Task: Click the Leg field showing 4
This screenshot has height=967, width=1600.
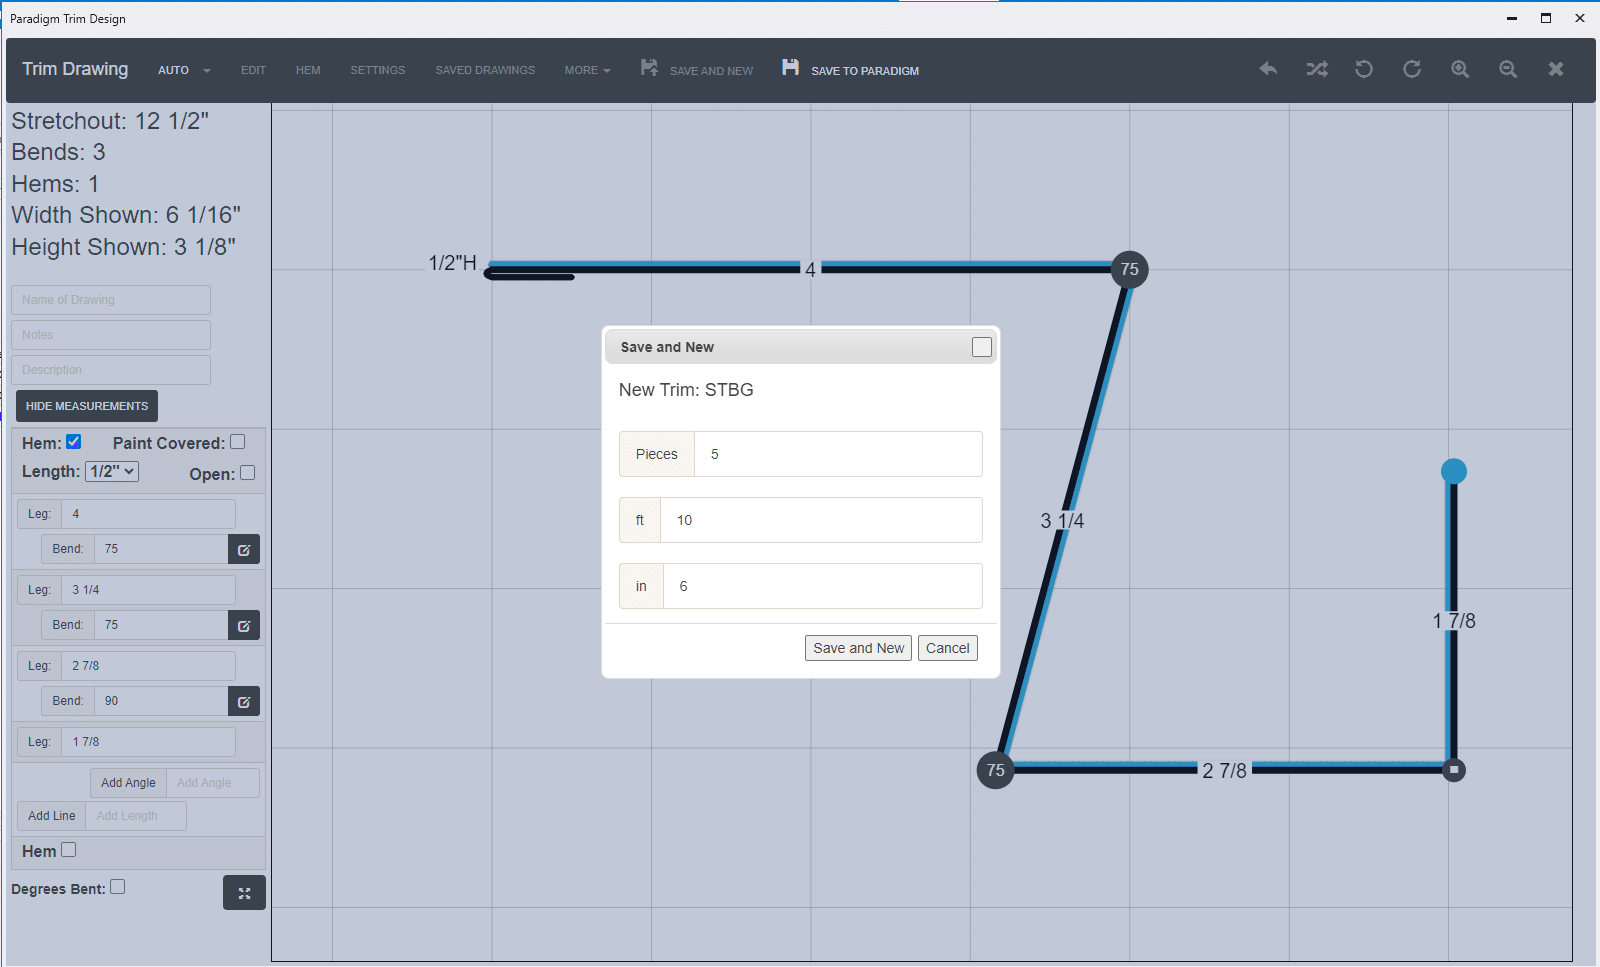Action: point(148,514)
